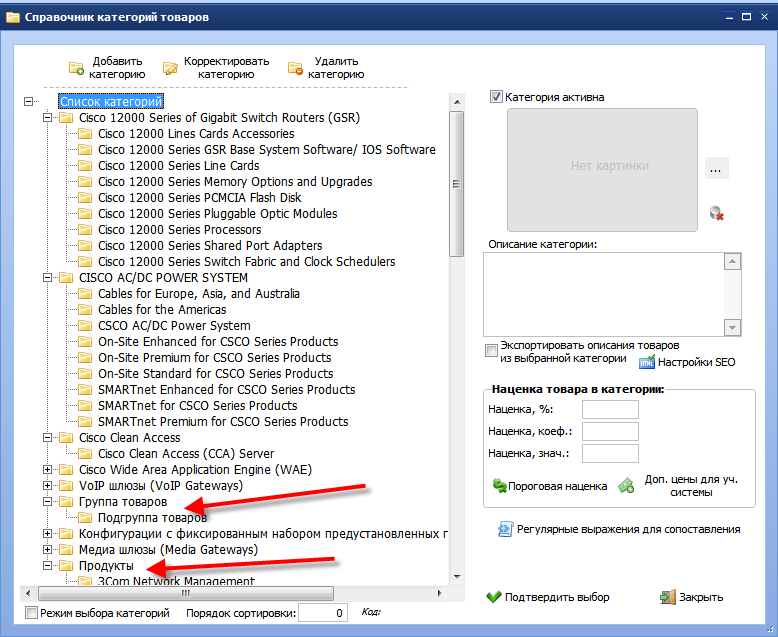Click Подтвердить выбор button
The height and width of the screenshot is (637, 778).
pos(548,597)
